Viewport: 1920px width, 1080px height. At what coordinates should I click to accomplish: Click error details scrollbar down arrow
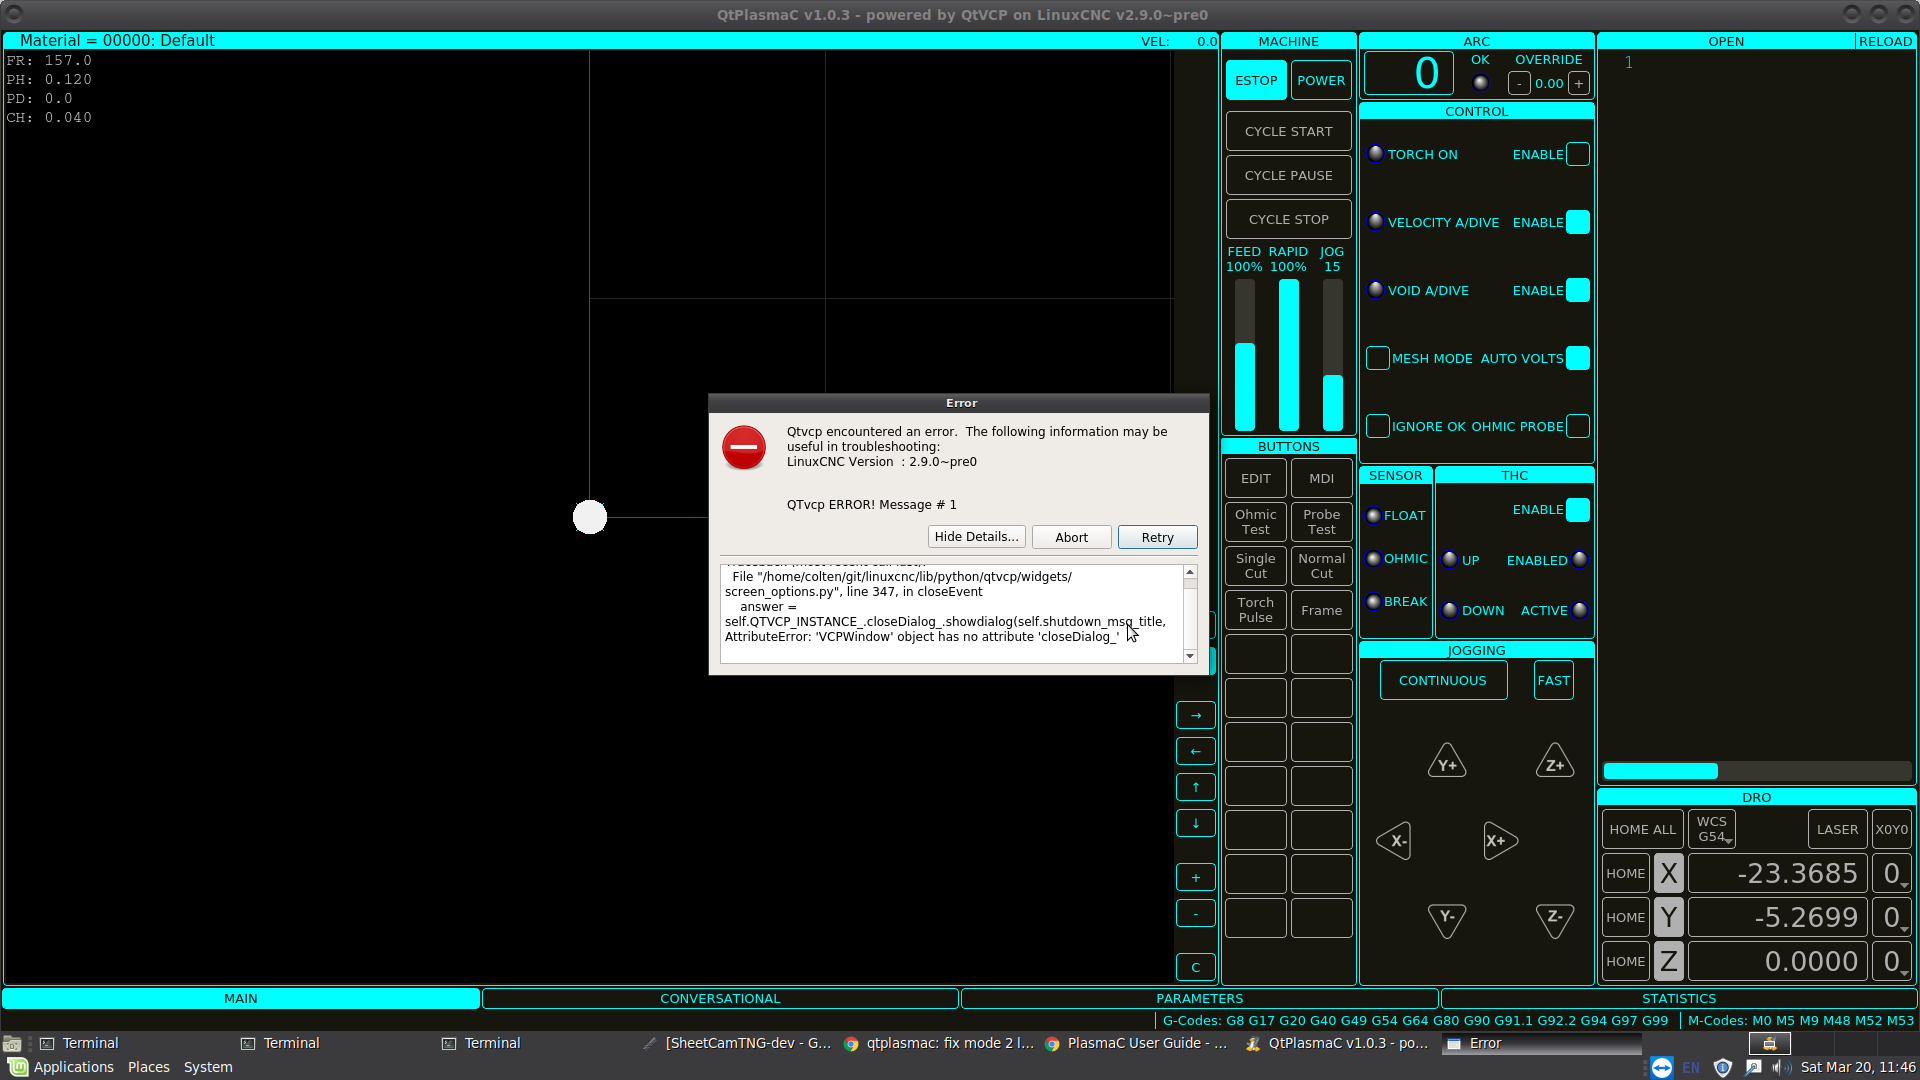[x=1190, y=656]
